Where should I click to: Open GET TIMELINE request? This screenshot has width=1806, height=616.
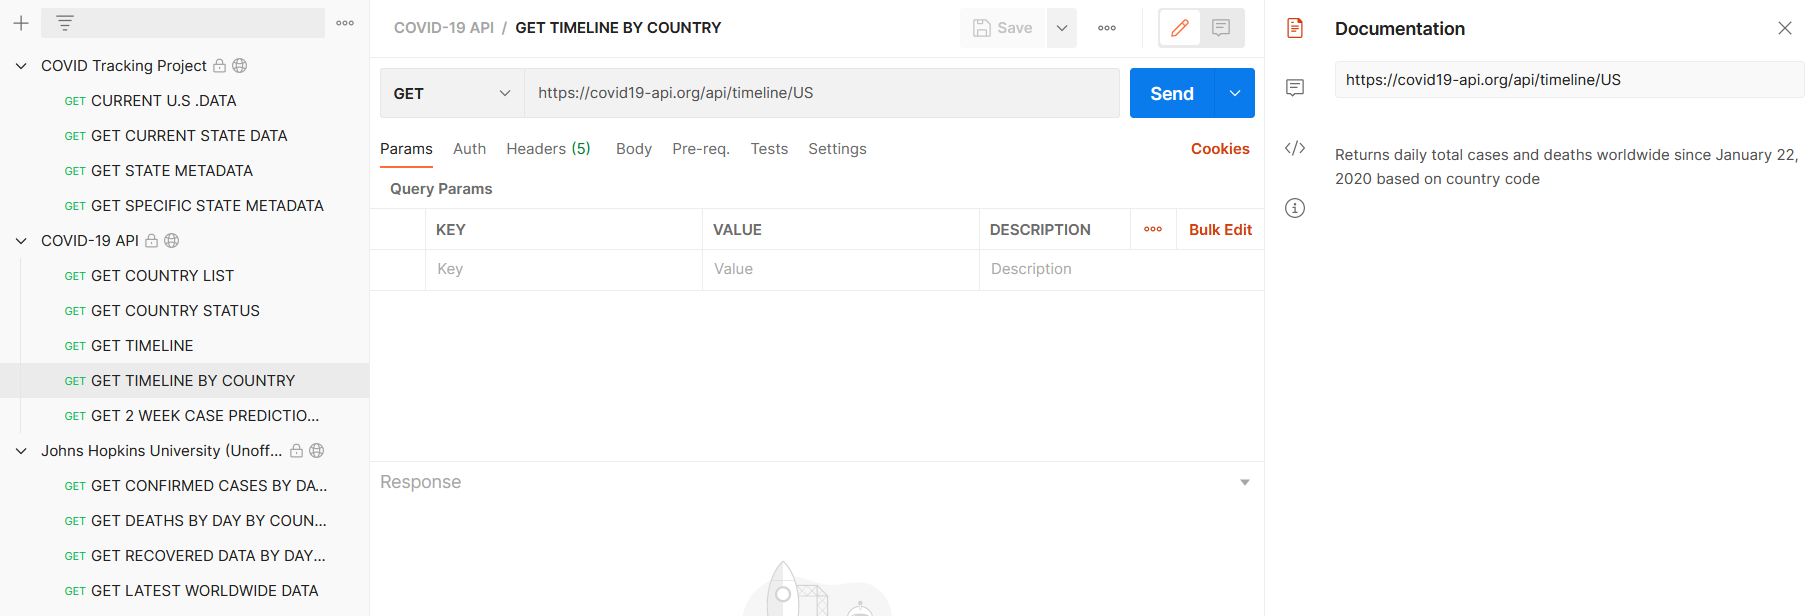tap(142, 346)
